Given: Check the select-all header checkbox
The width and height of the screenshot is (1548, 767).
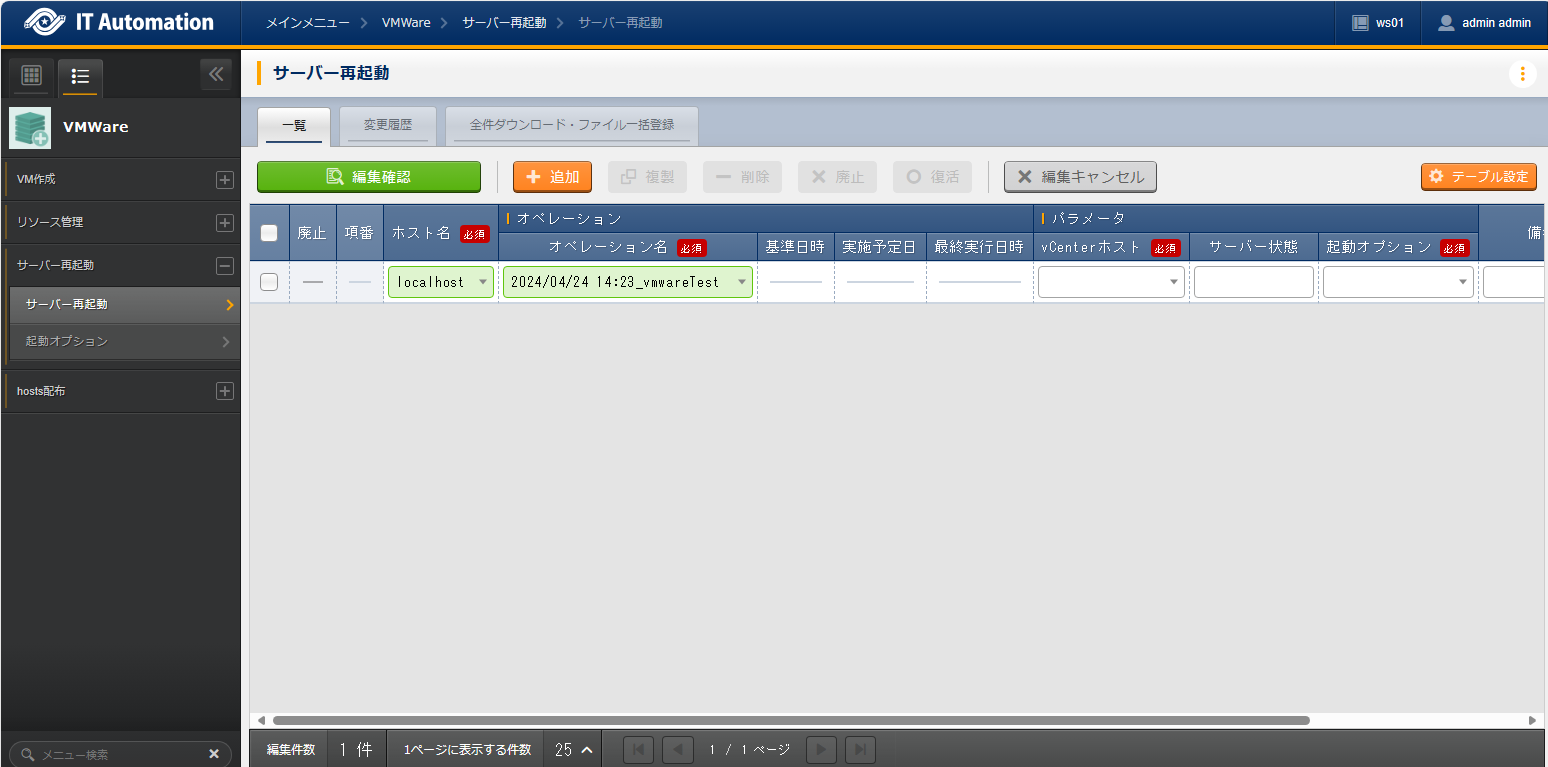Looking at the screenshot, I should pos(269,233).
